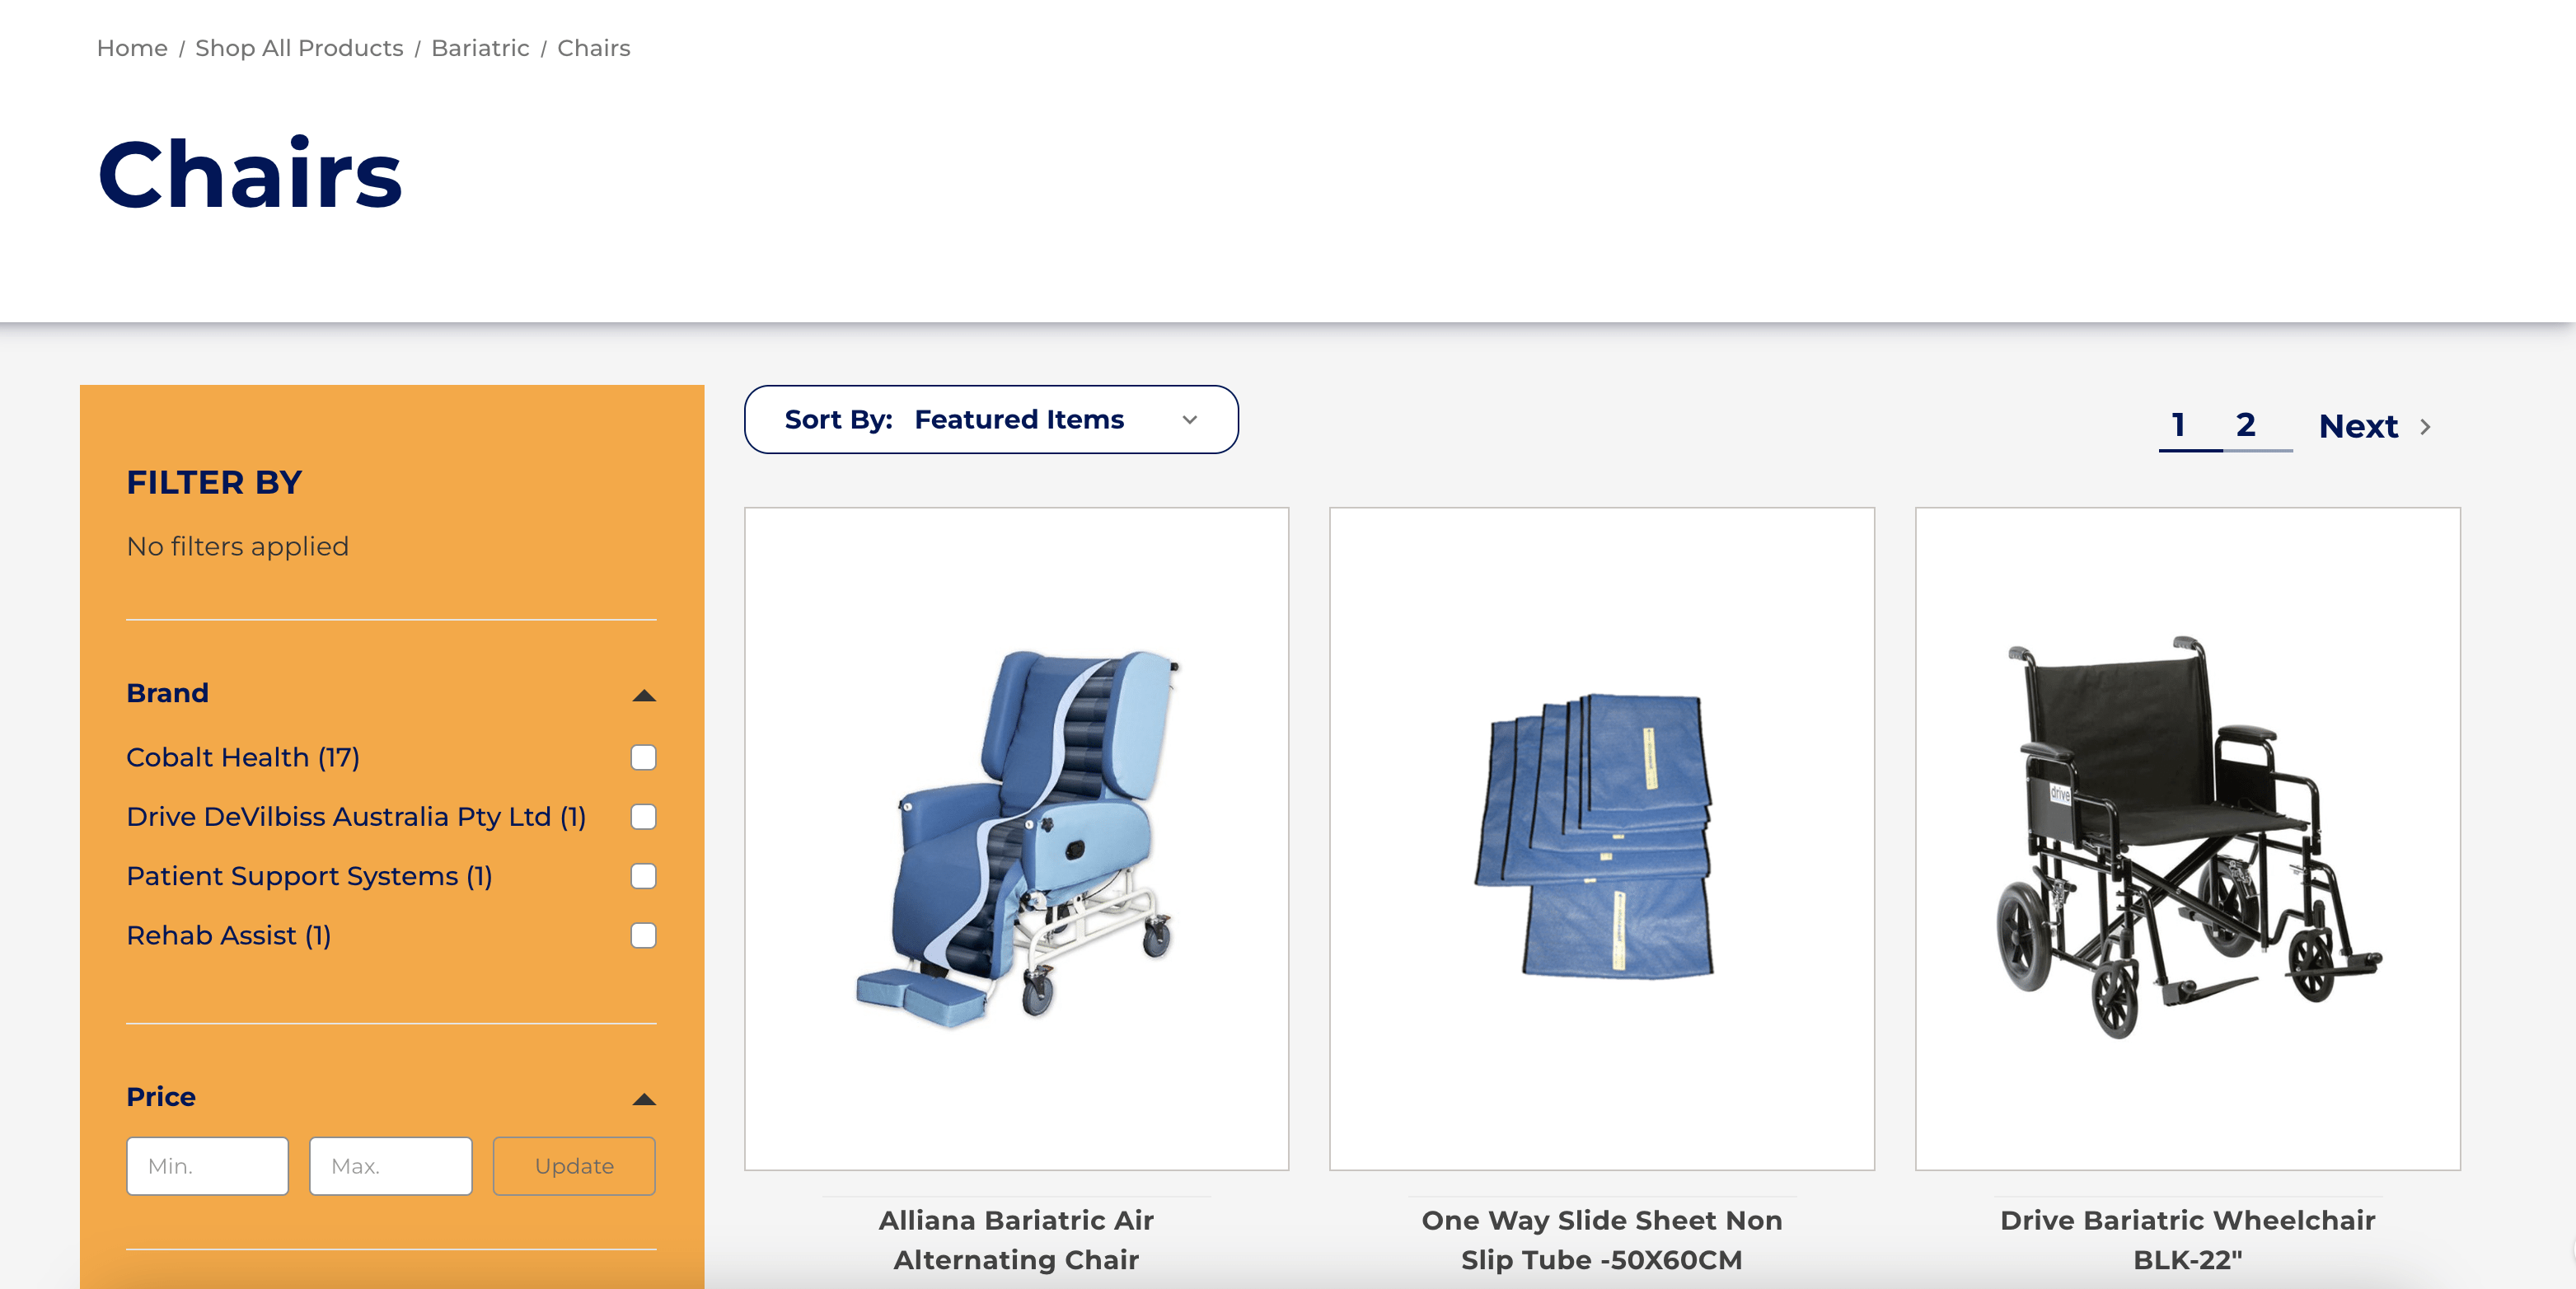Click the Next page chevron icon
The image size is (2576, 1289).
coord(2425,426)
